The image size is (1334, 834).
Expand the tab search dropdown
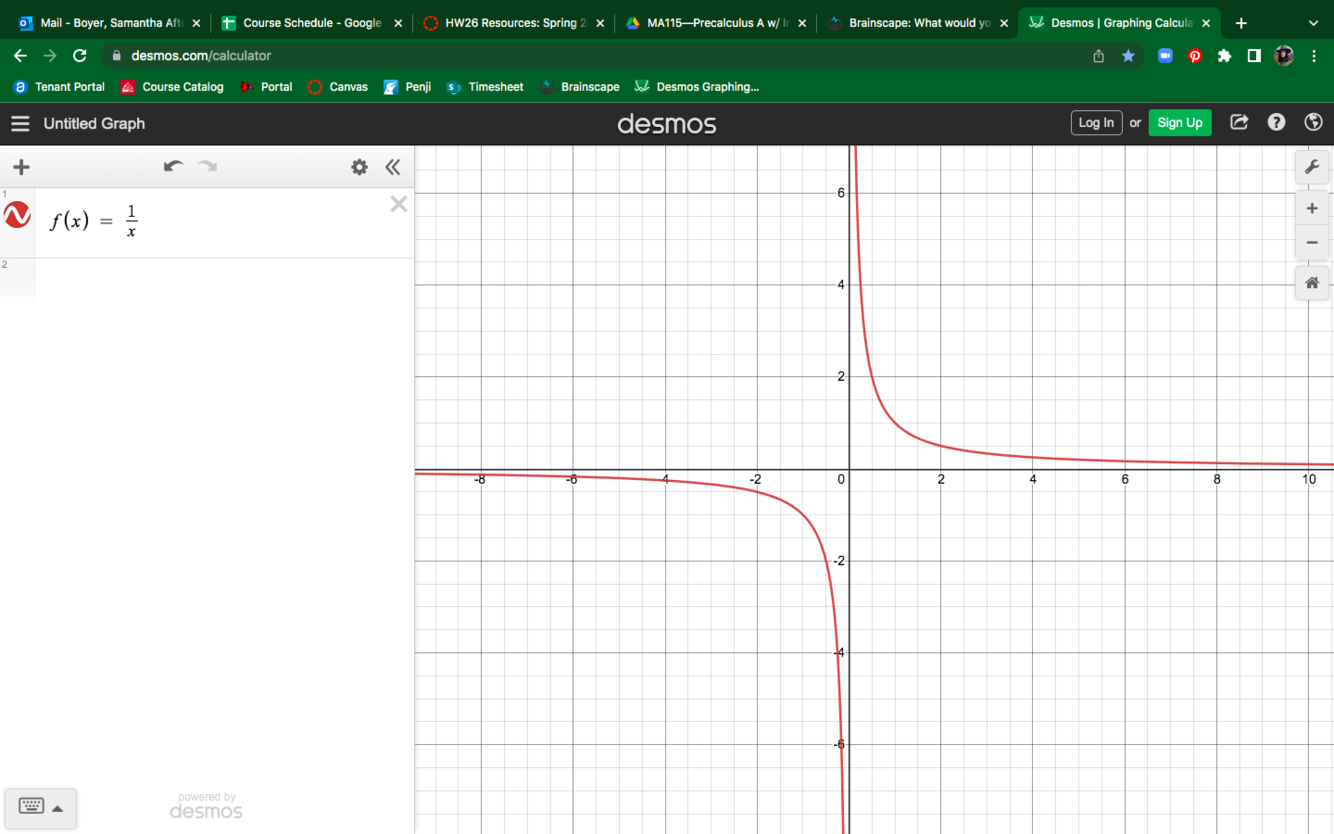click(1313, 23)
